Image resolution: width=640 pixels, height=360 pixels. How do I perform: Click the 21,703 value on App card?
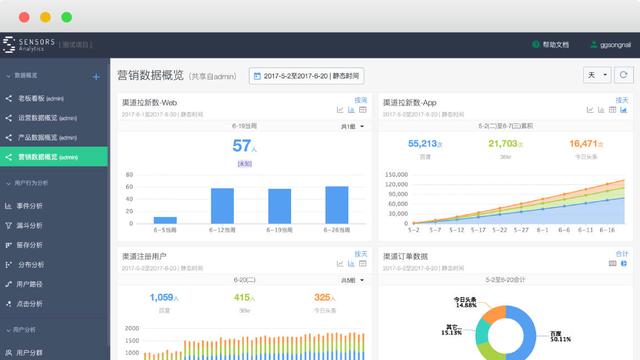[x=505, y=144]
